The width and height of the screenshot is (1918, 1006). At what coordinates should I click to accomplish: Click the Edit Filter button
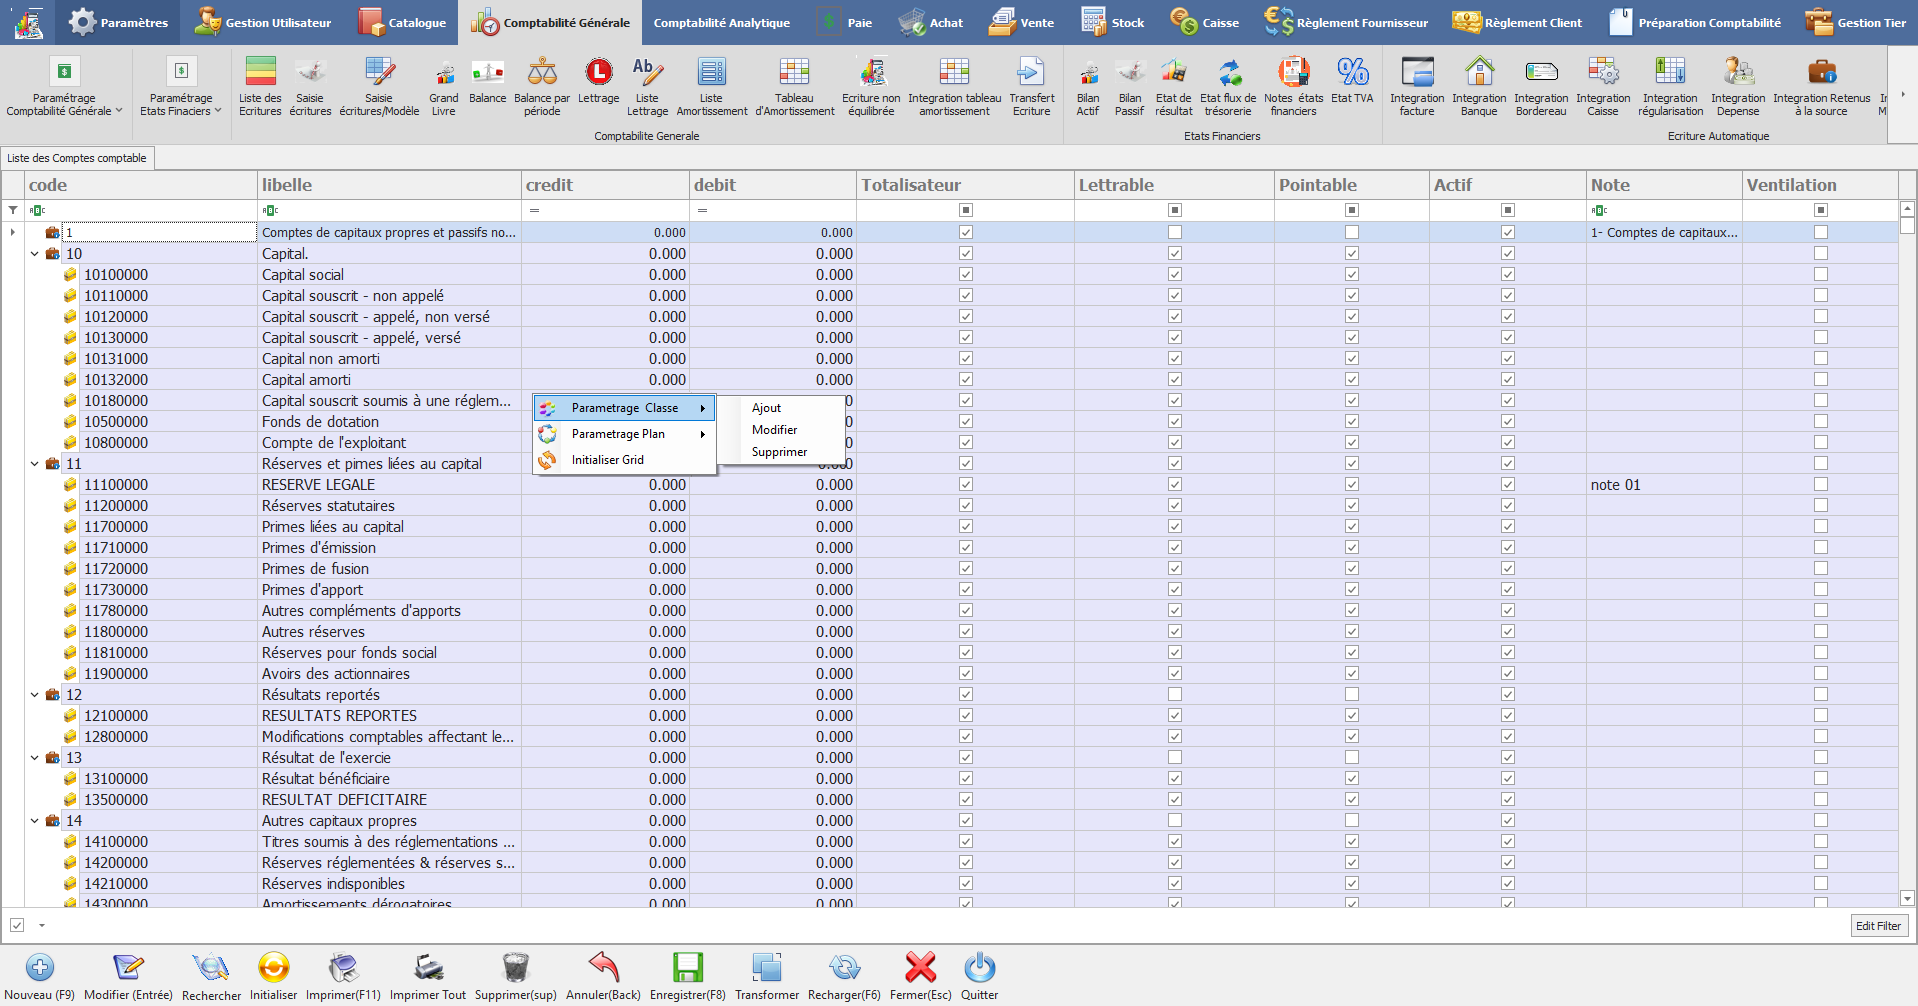click(1879, 926)
